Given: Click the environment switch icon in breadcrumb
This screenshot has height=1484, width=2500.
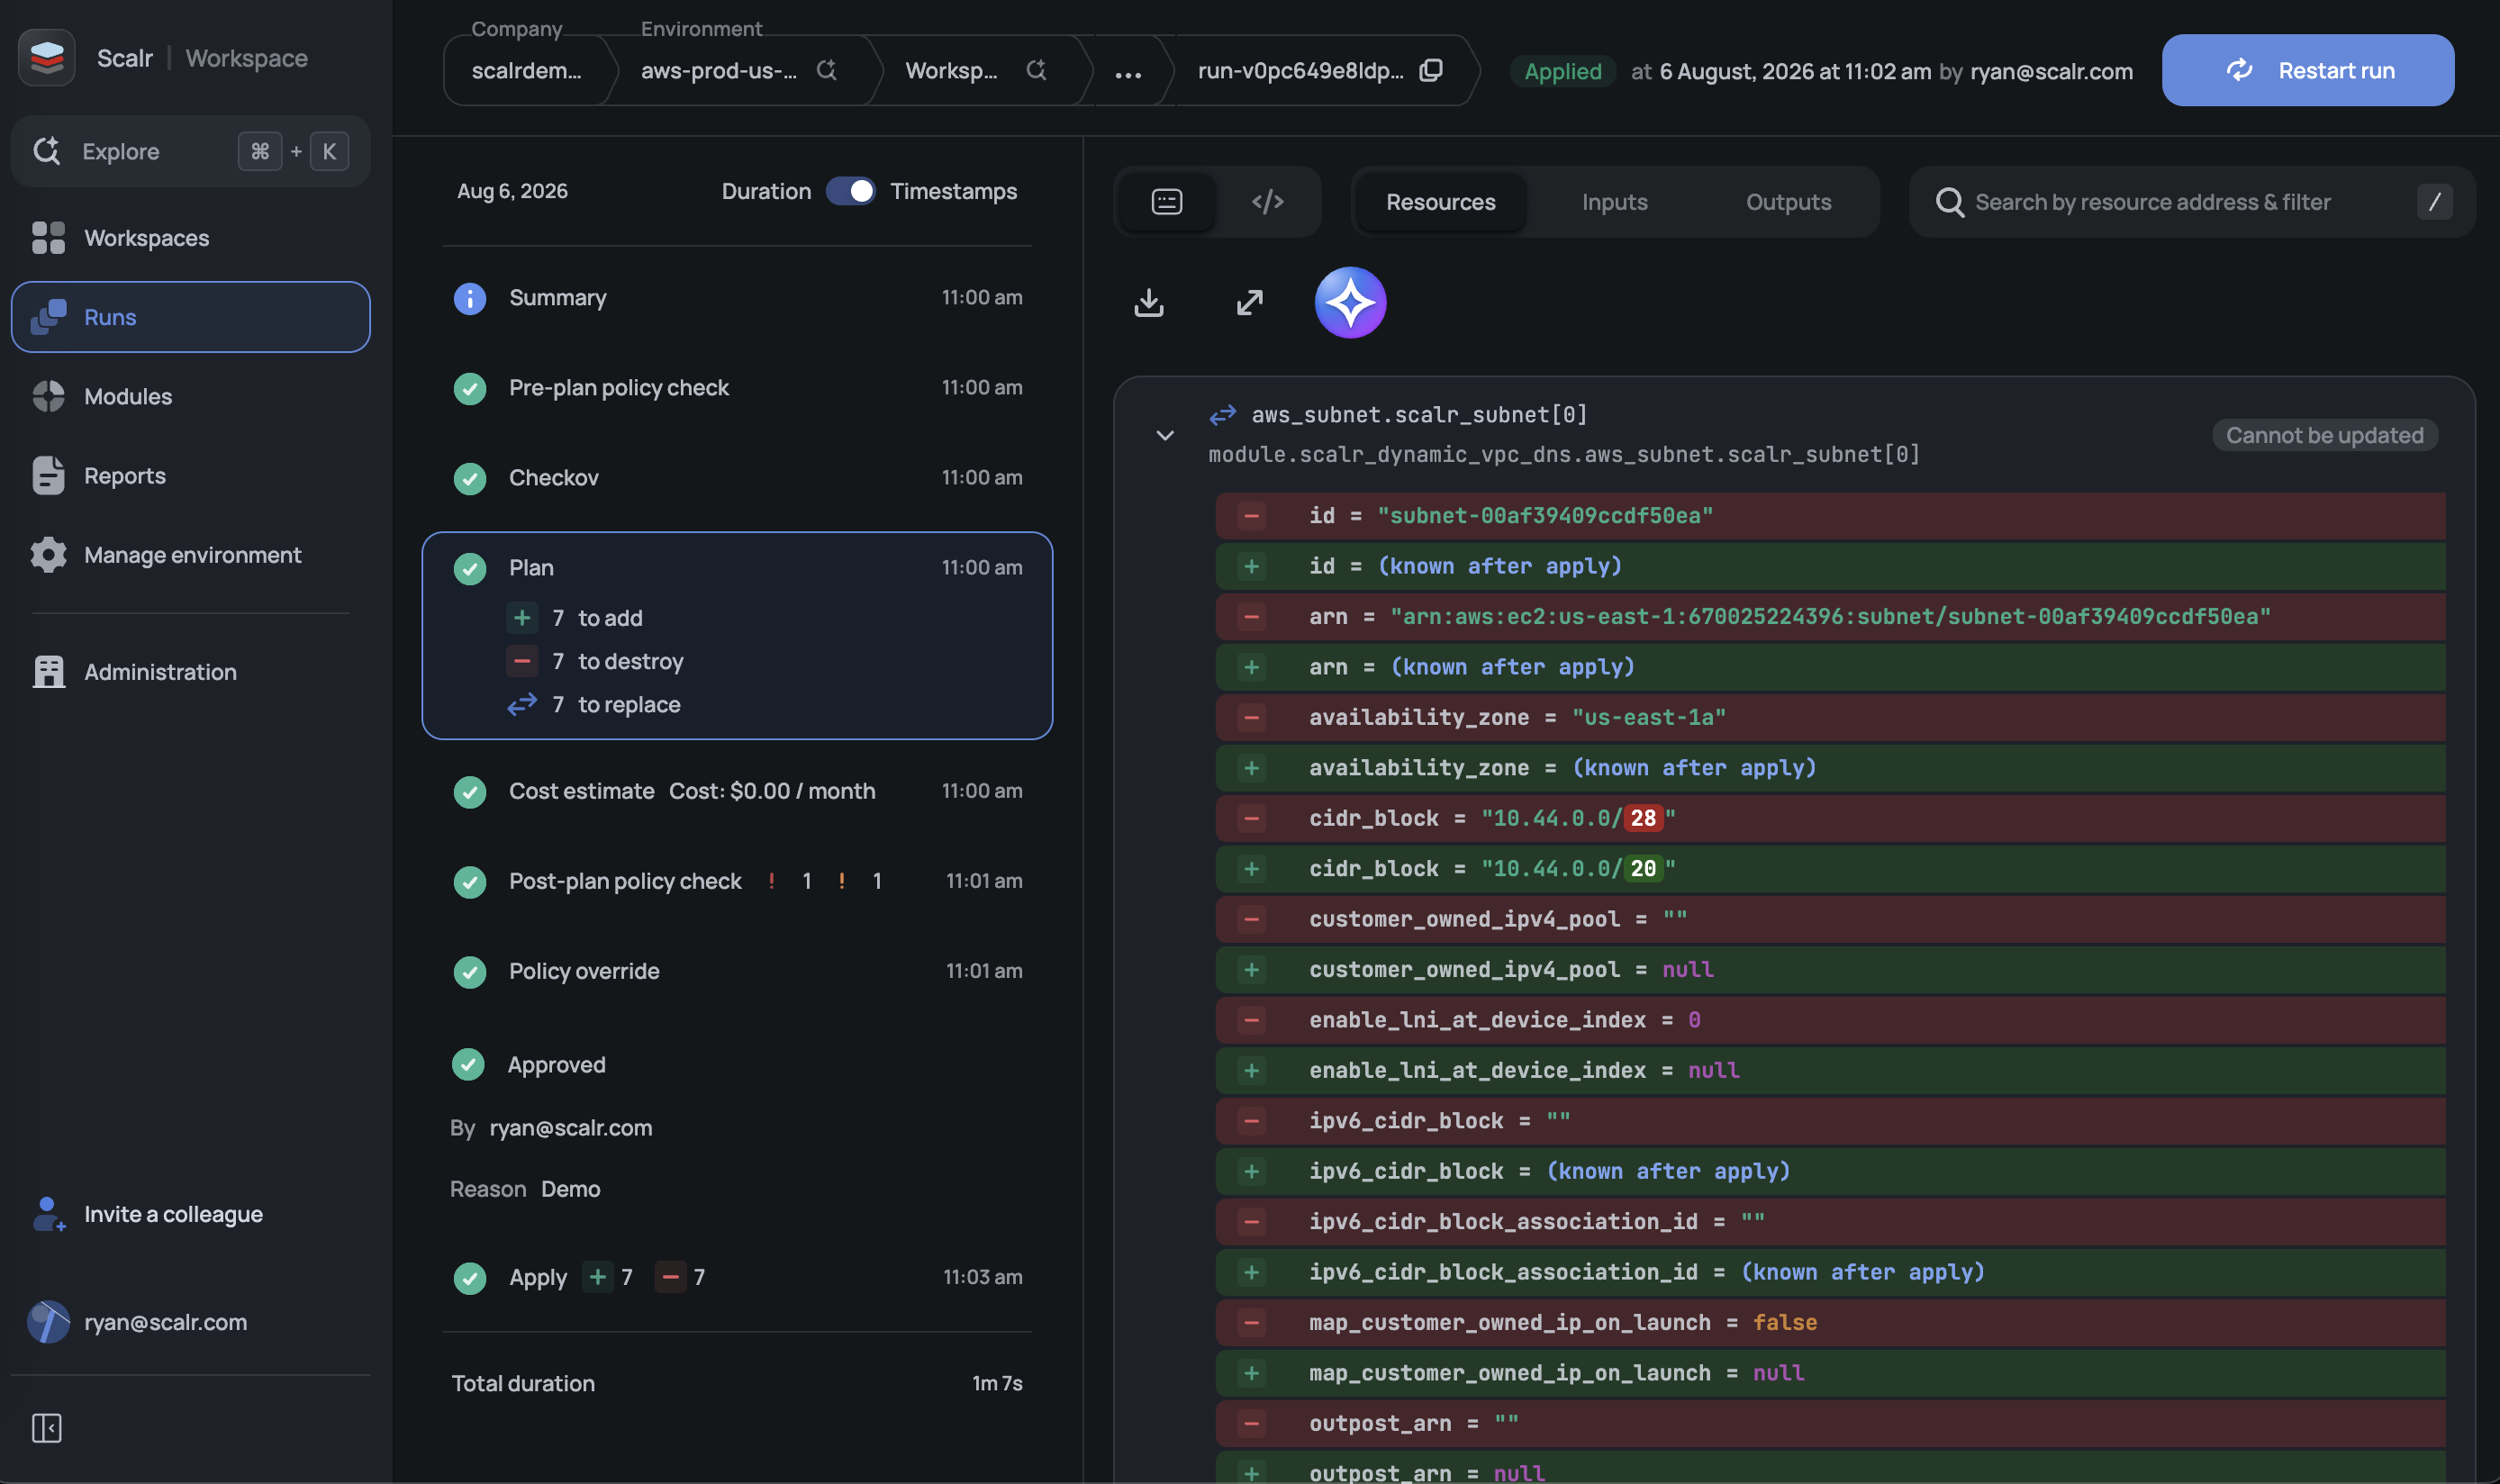Looking at the screenshot, I should point(826,70).
